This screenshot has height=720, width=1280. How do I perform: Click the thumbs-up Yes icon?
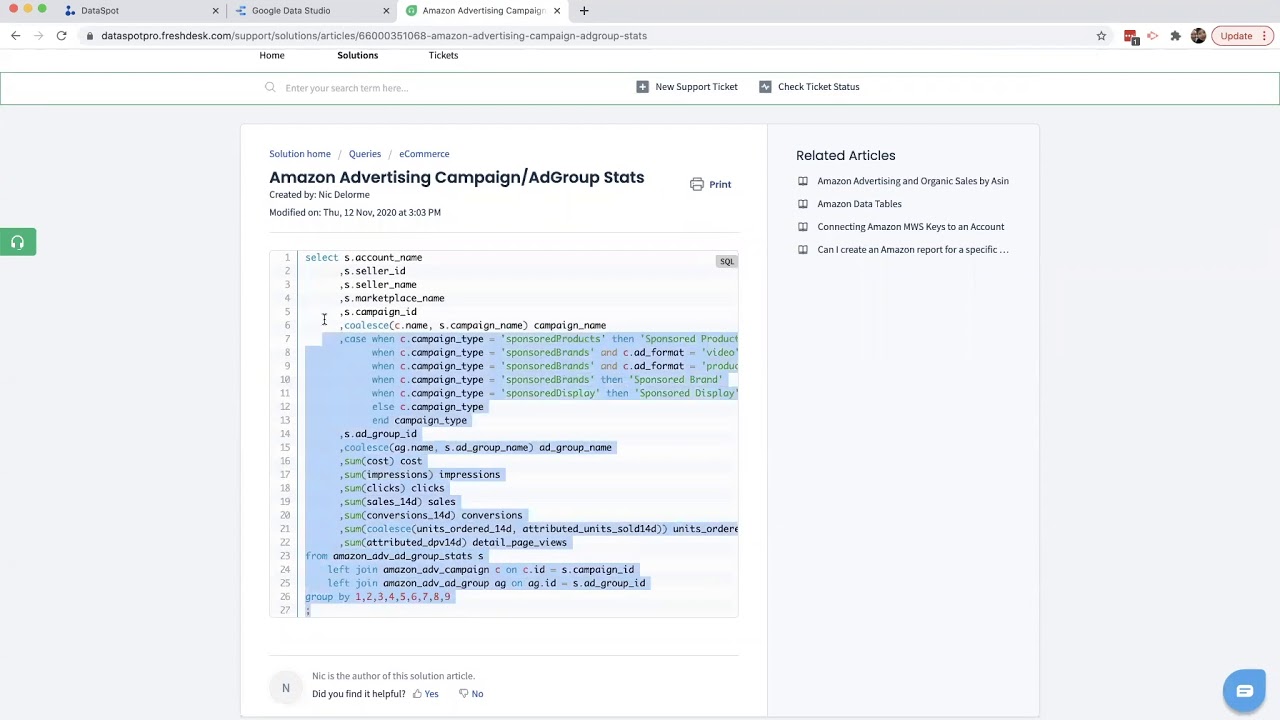(417, 694)
